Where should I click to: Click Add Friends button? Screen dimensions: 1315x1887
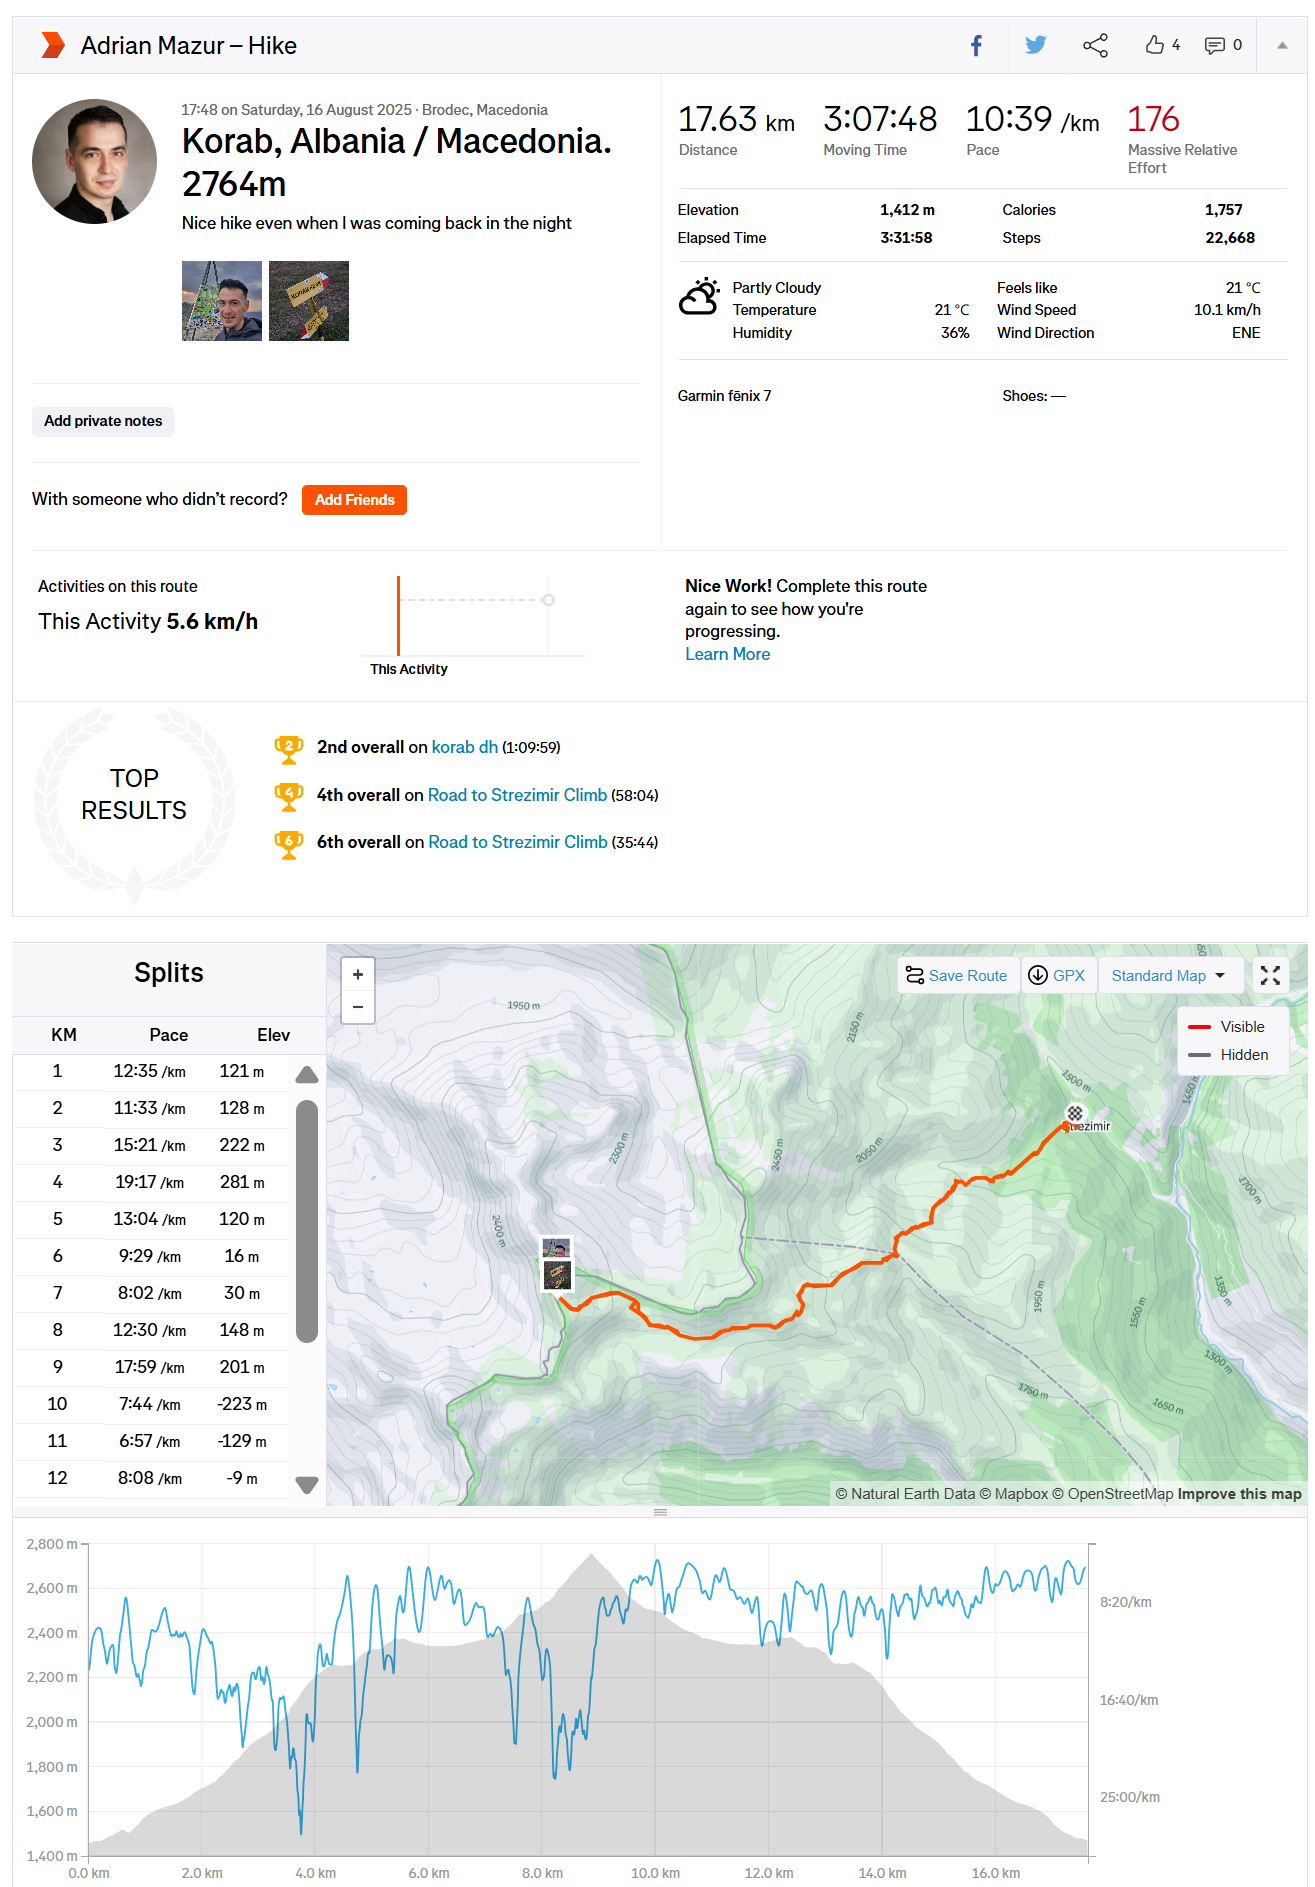click(x=354, y=500)
